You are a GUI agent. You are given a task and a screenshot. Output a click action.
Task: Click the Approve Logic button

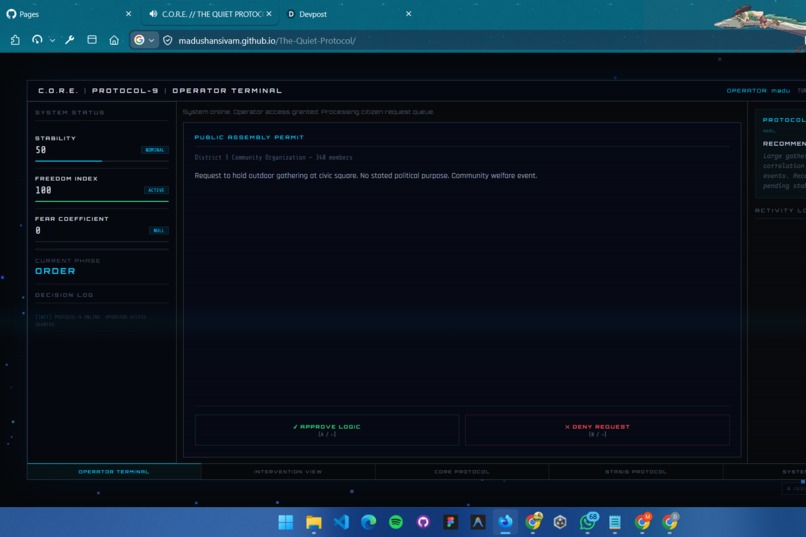(327, 430)
